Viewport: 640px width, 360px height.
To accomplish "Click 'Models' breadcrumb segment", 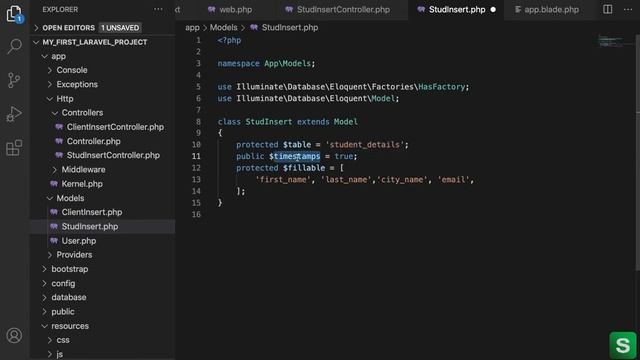I will pos(223,28).
